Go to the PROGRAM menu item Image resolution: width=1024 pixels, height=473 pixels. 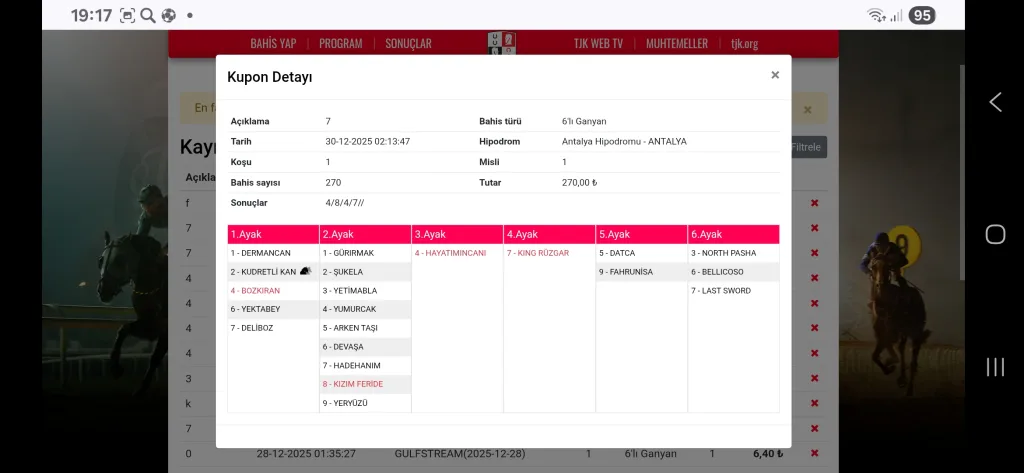coord(341,44)
